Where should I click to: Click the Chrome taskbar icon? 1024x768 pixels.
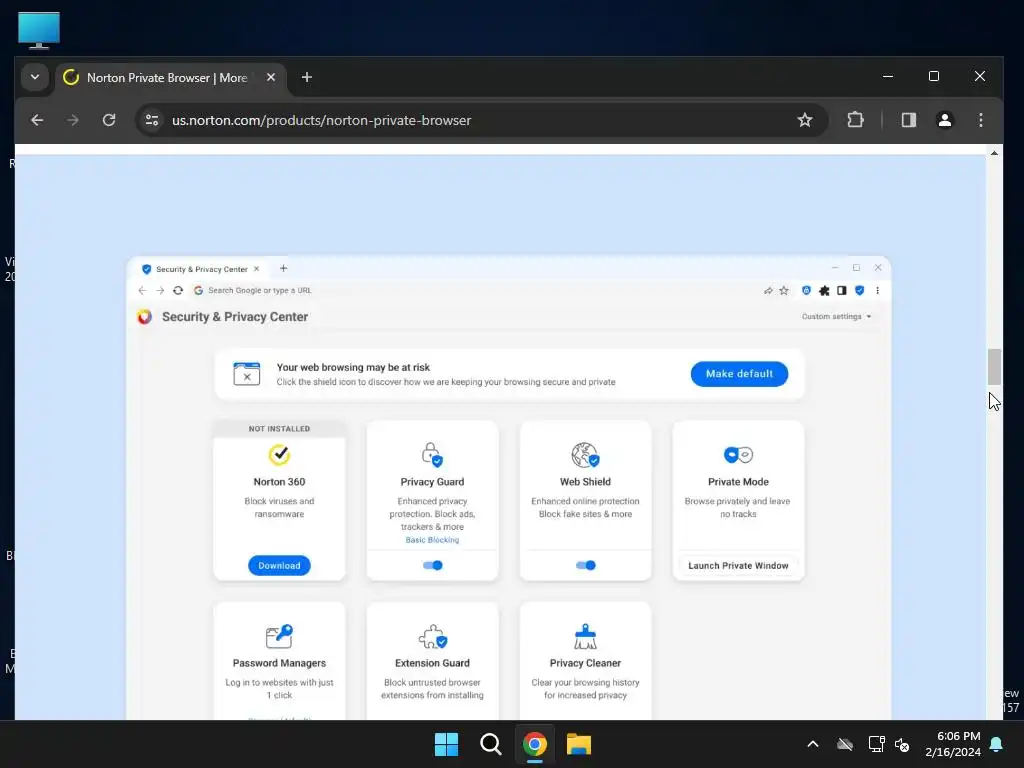tap(535, 744)
